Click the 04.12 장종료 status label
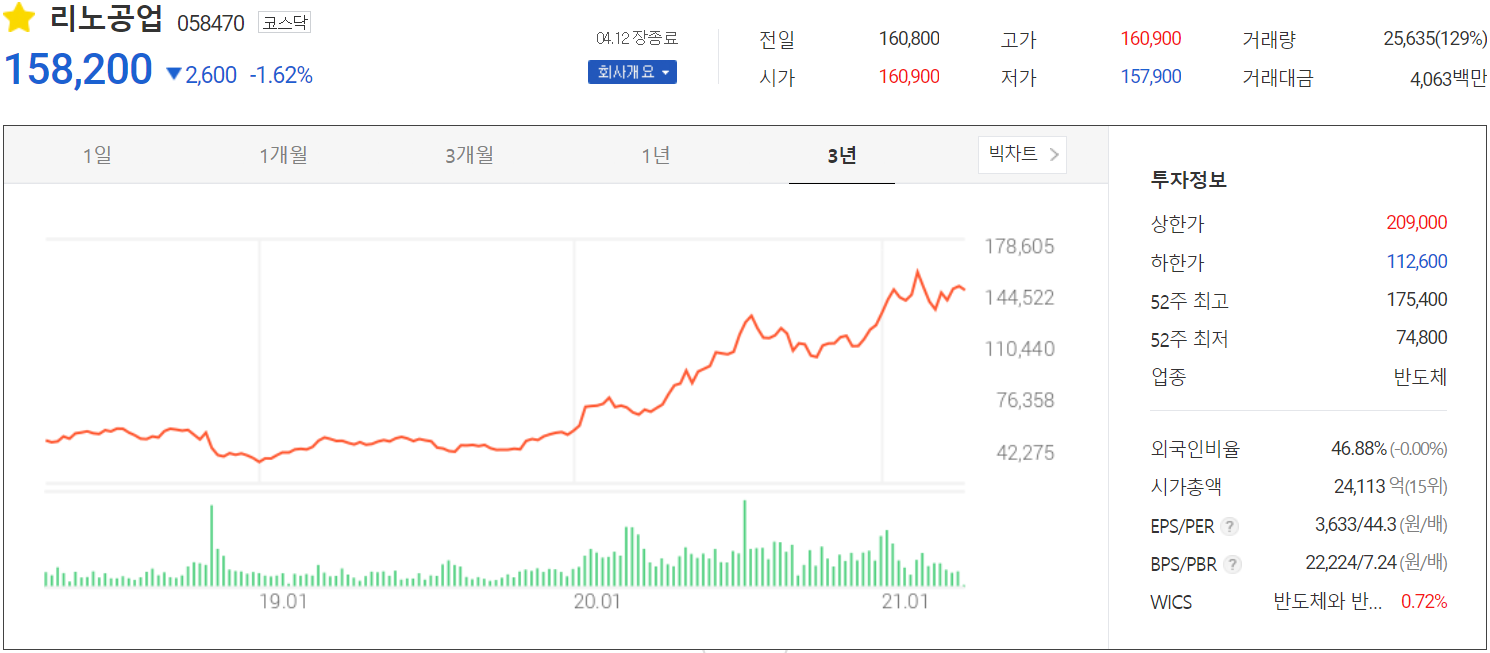1490x653 pixels. (637, 38)
